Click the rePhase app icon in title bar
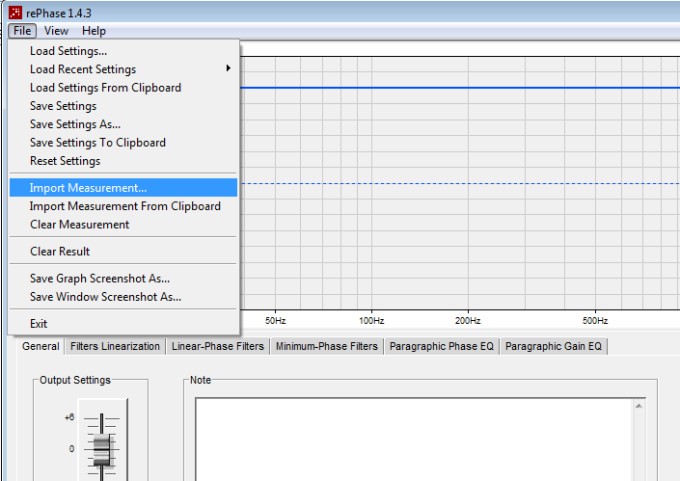This screenshot has width=680, height=481. tap(15, 13)
